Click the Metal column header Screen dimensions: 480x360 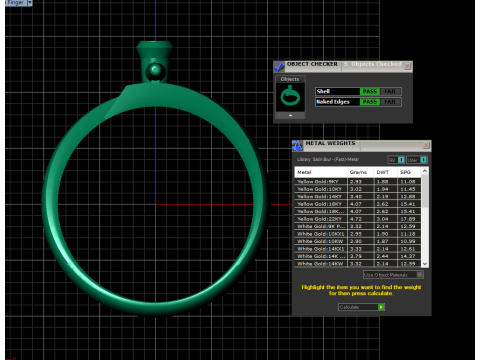coord(321,172)
